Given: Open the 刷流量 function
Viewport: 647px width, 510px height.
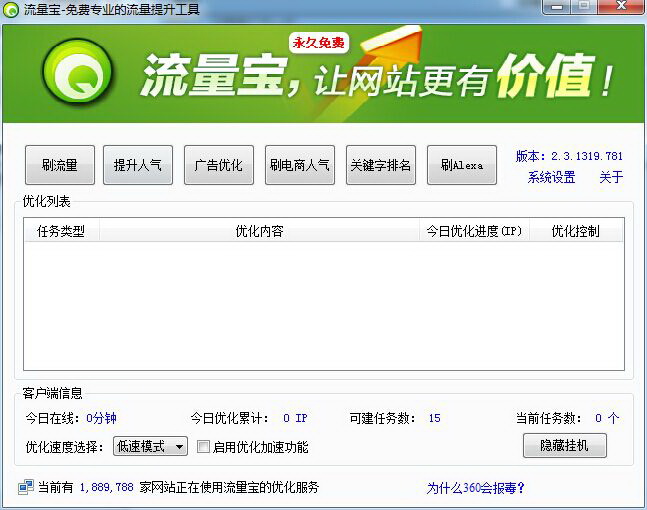Looking at the screenshot, I should point(60,165).
